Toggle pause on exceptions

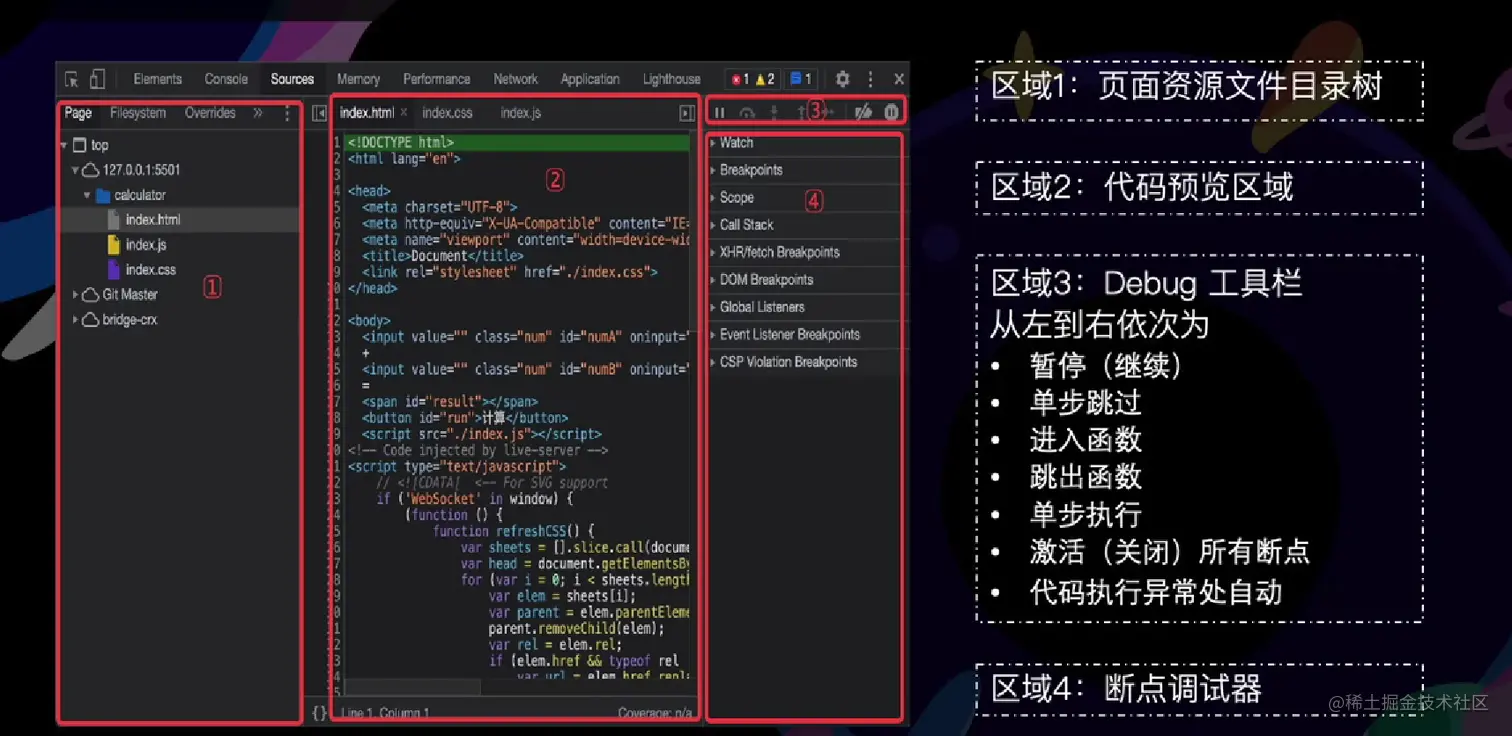pos(891,113)
